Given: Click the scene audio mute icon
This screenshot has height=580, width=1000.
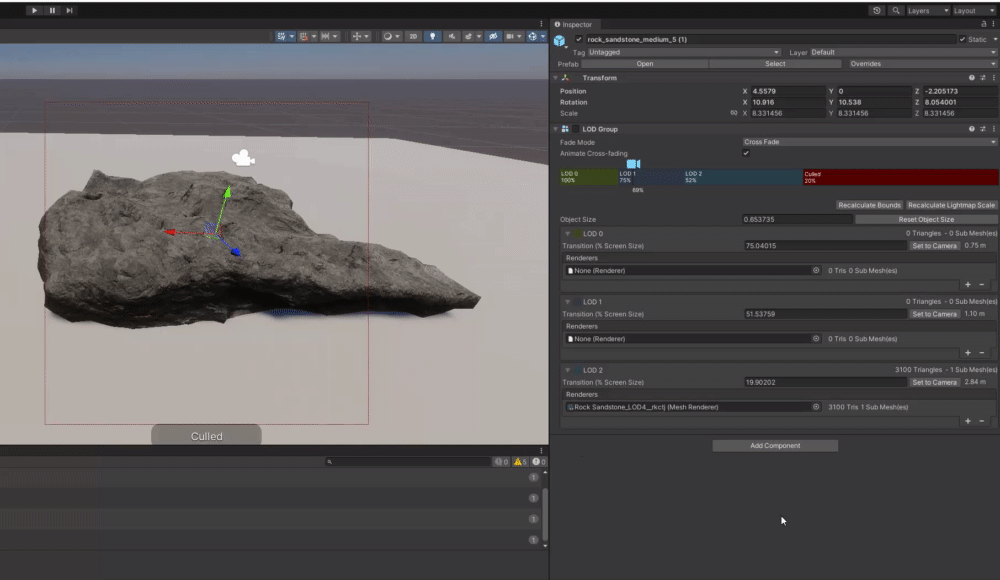Looking at the screenshot, I should tap(453, 36).
